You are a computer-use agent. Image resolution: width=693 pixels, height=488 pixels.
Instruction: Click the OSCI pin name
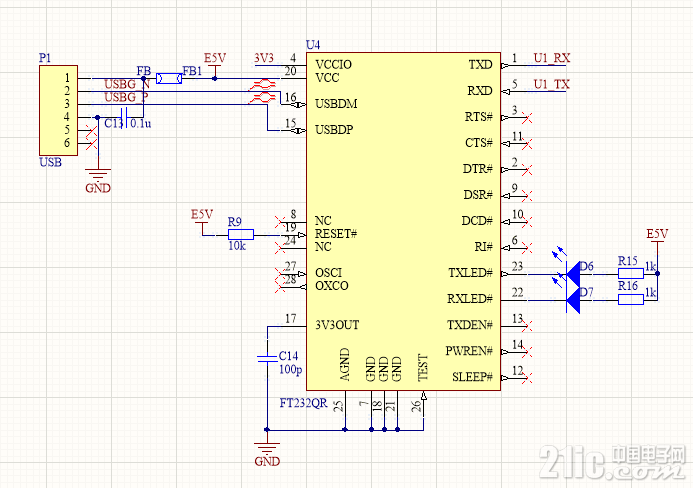[x=329, y=273]
